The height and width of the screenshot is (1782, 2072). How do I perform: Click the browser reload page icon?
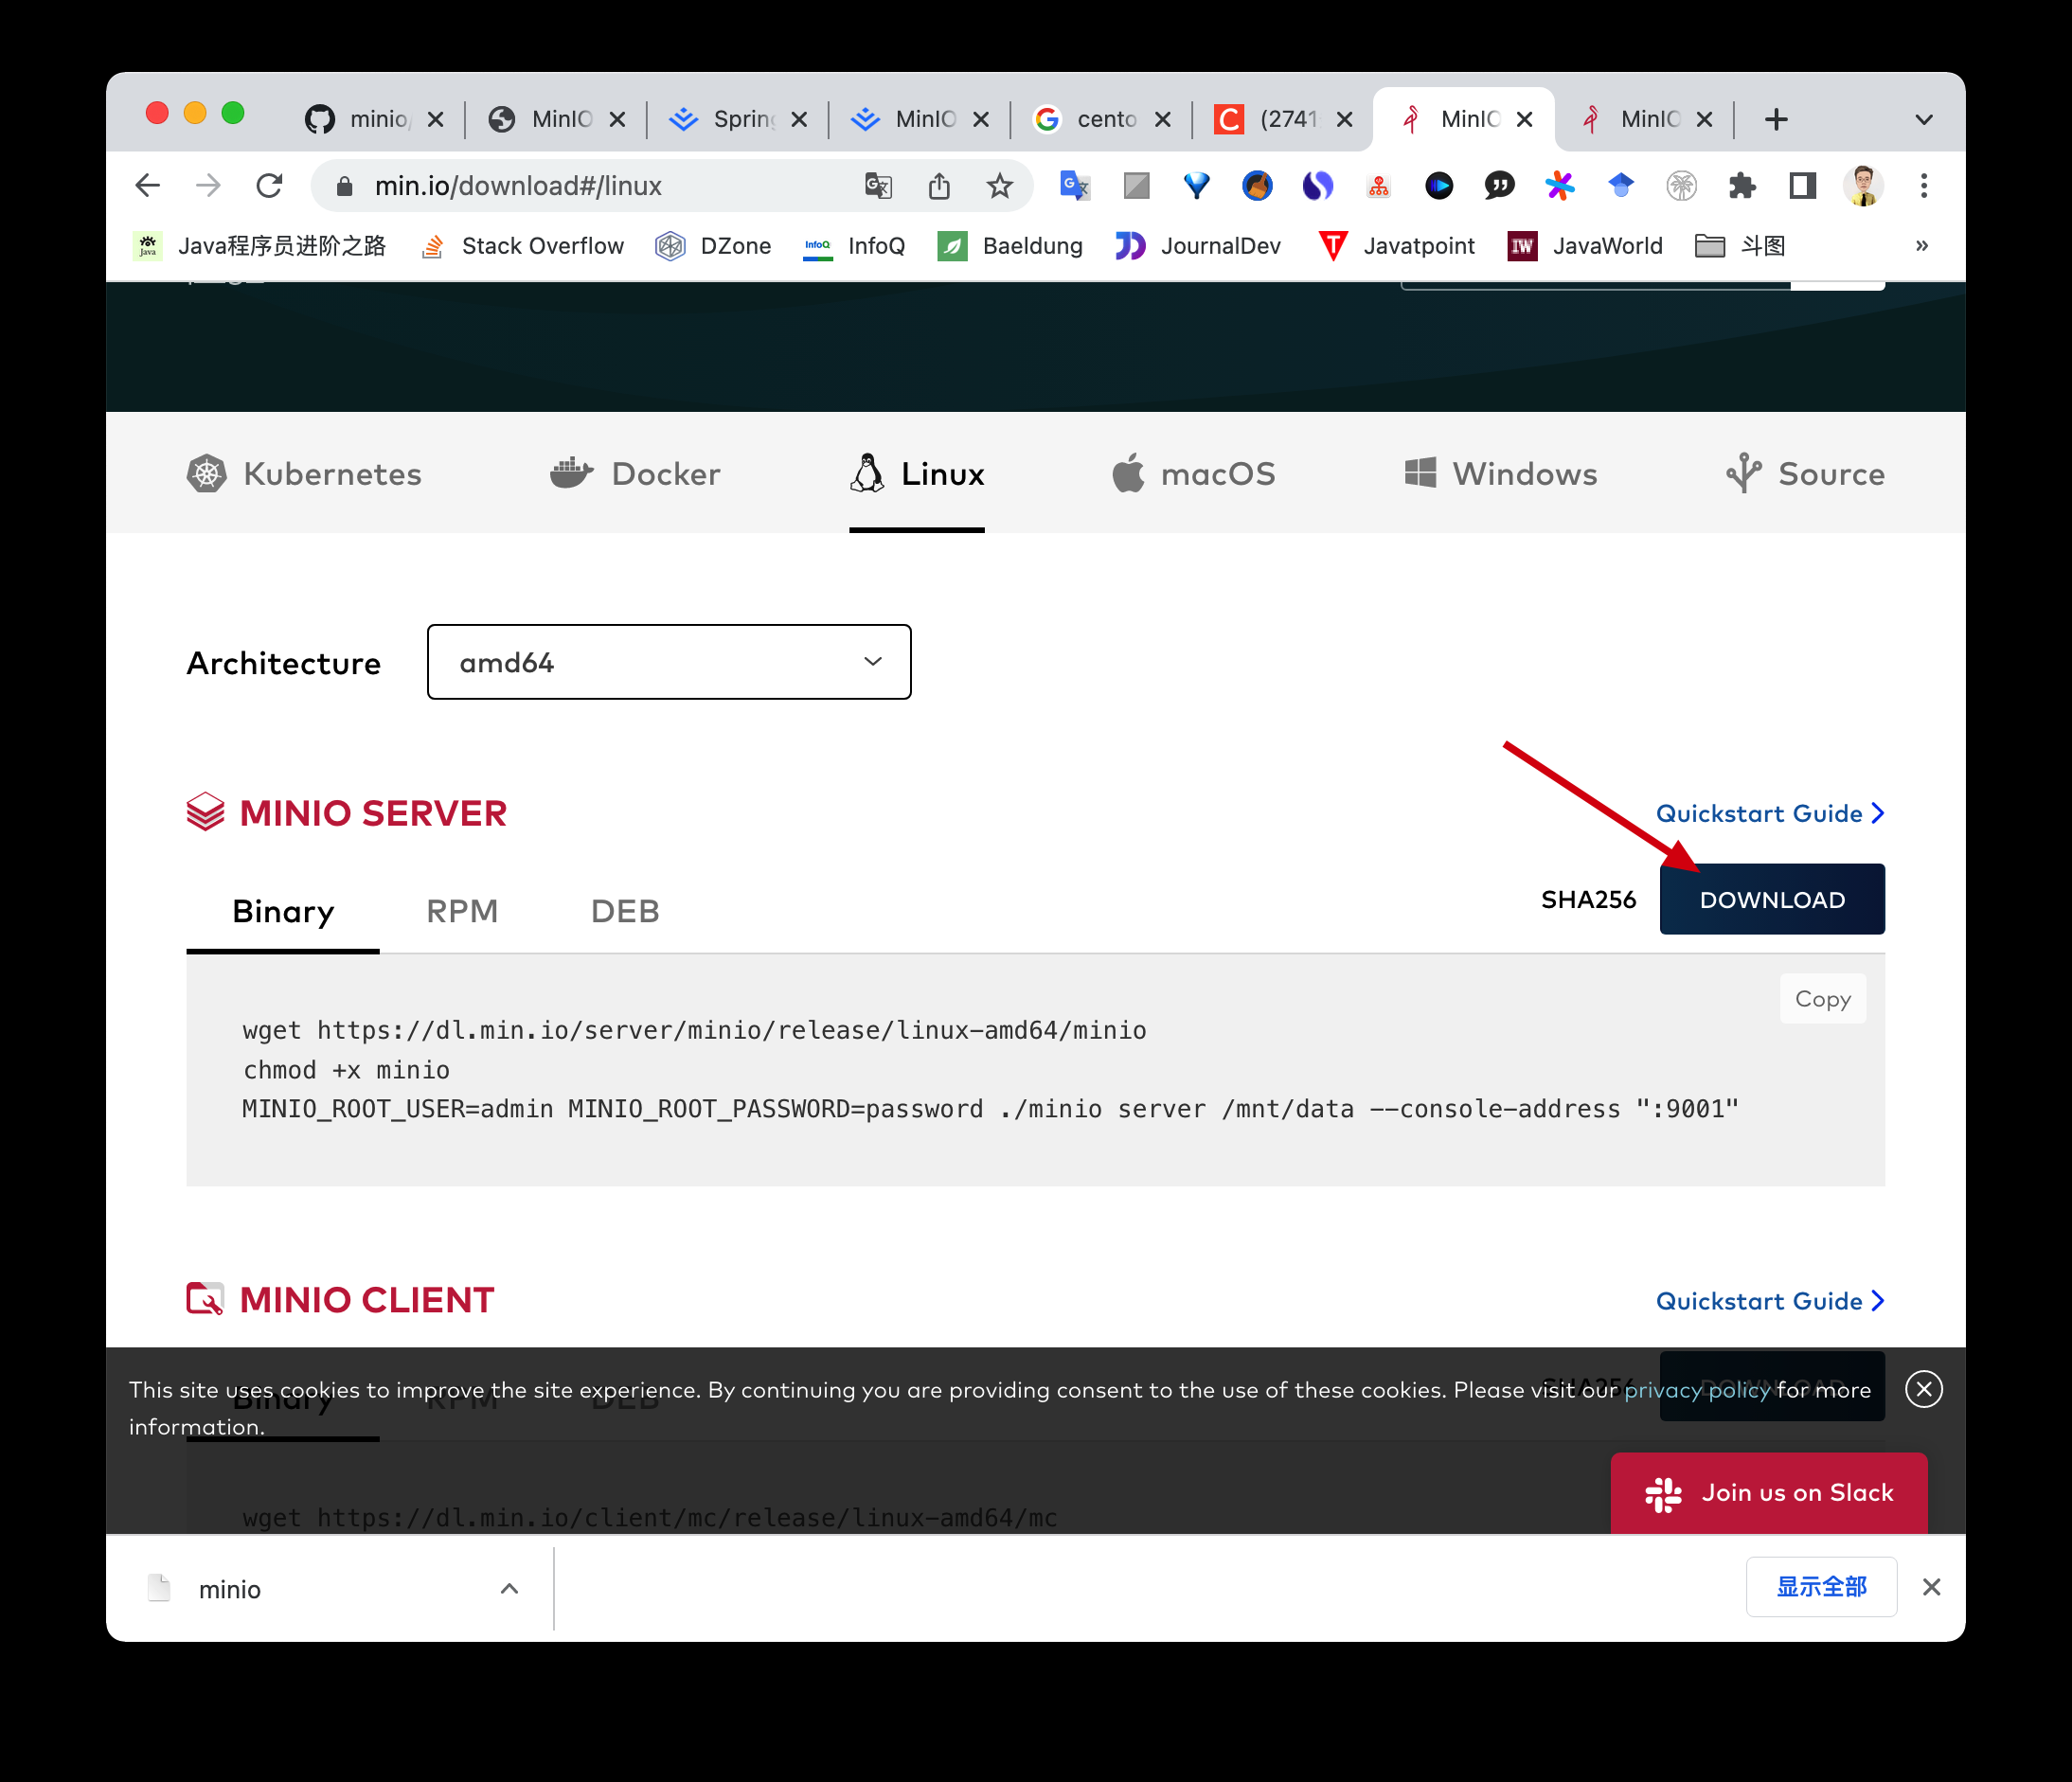click(x=269, y=186)
